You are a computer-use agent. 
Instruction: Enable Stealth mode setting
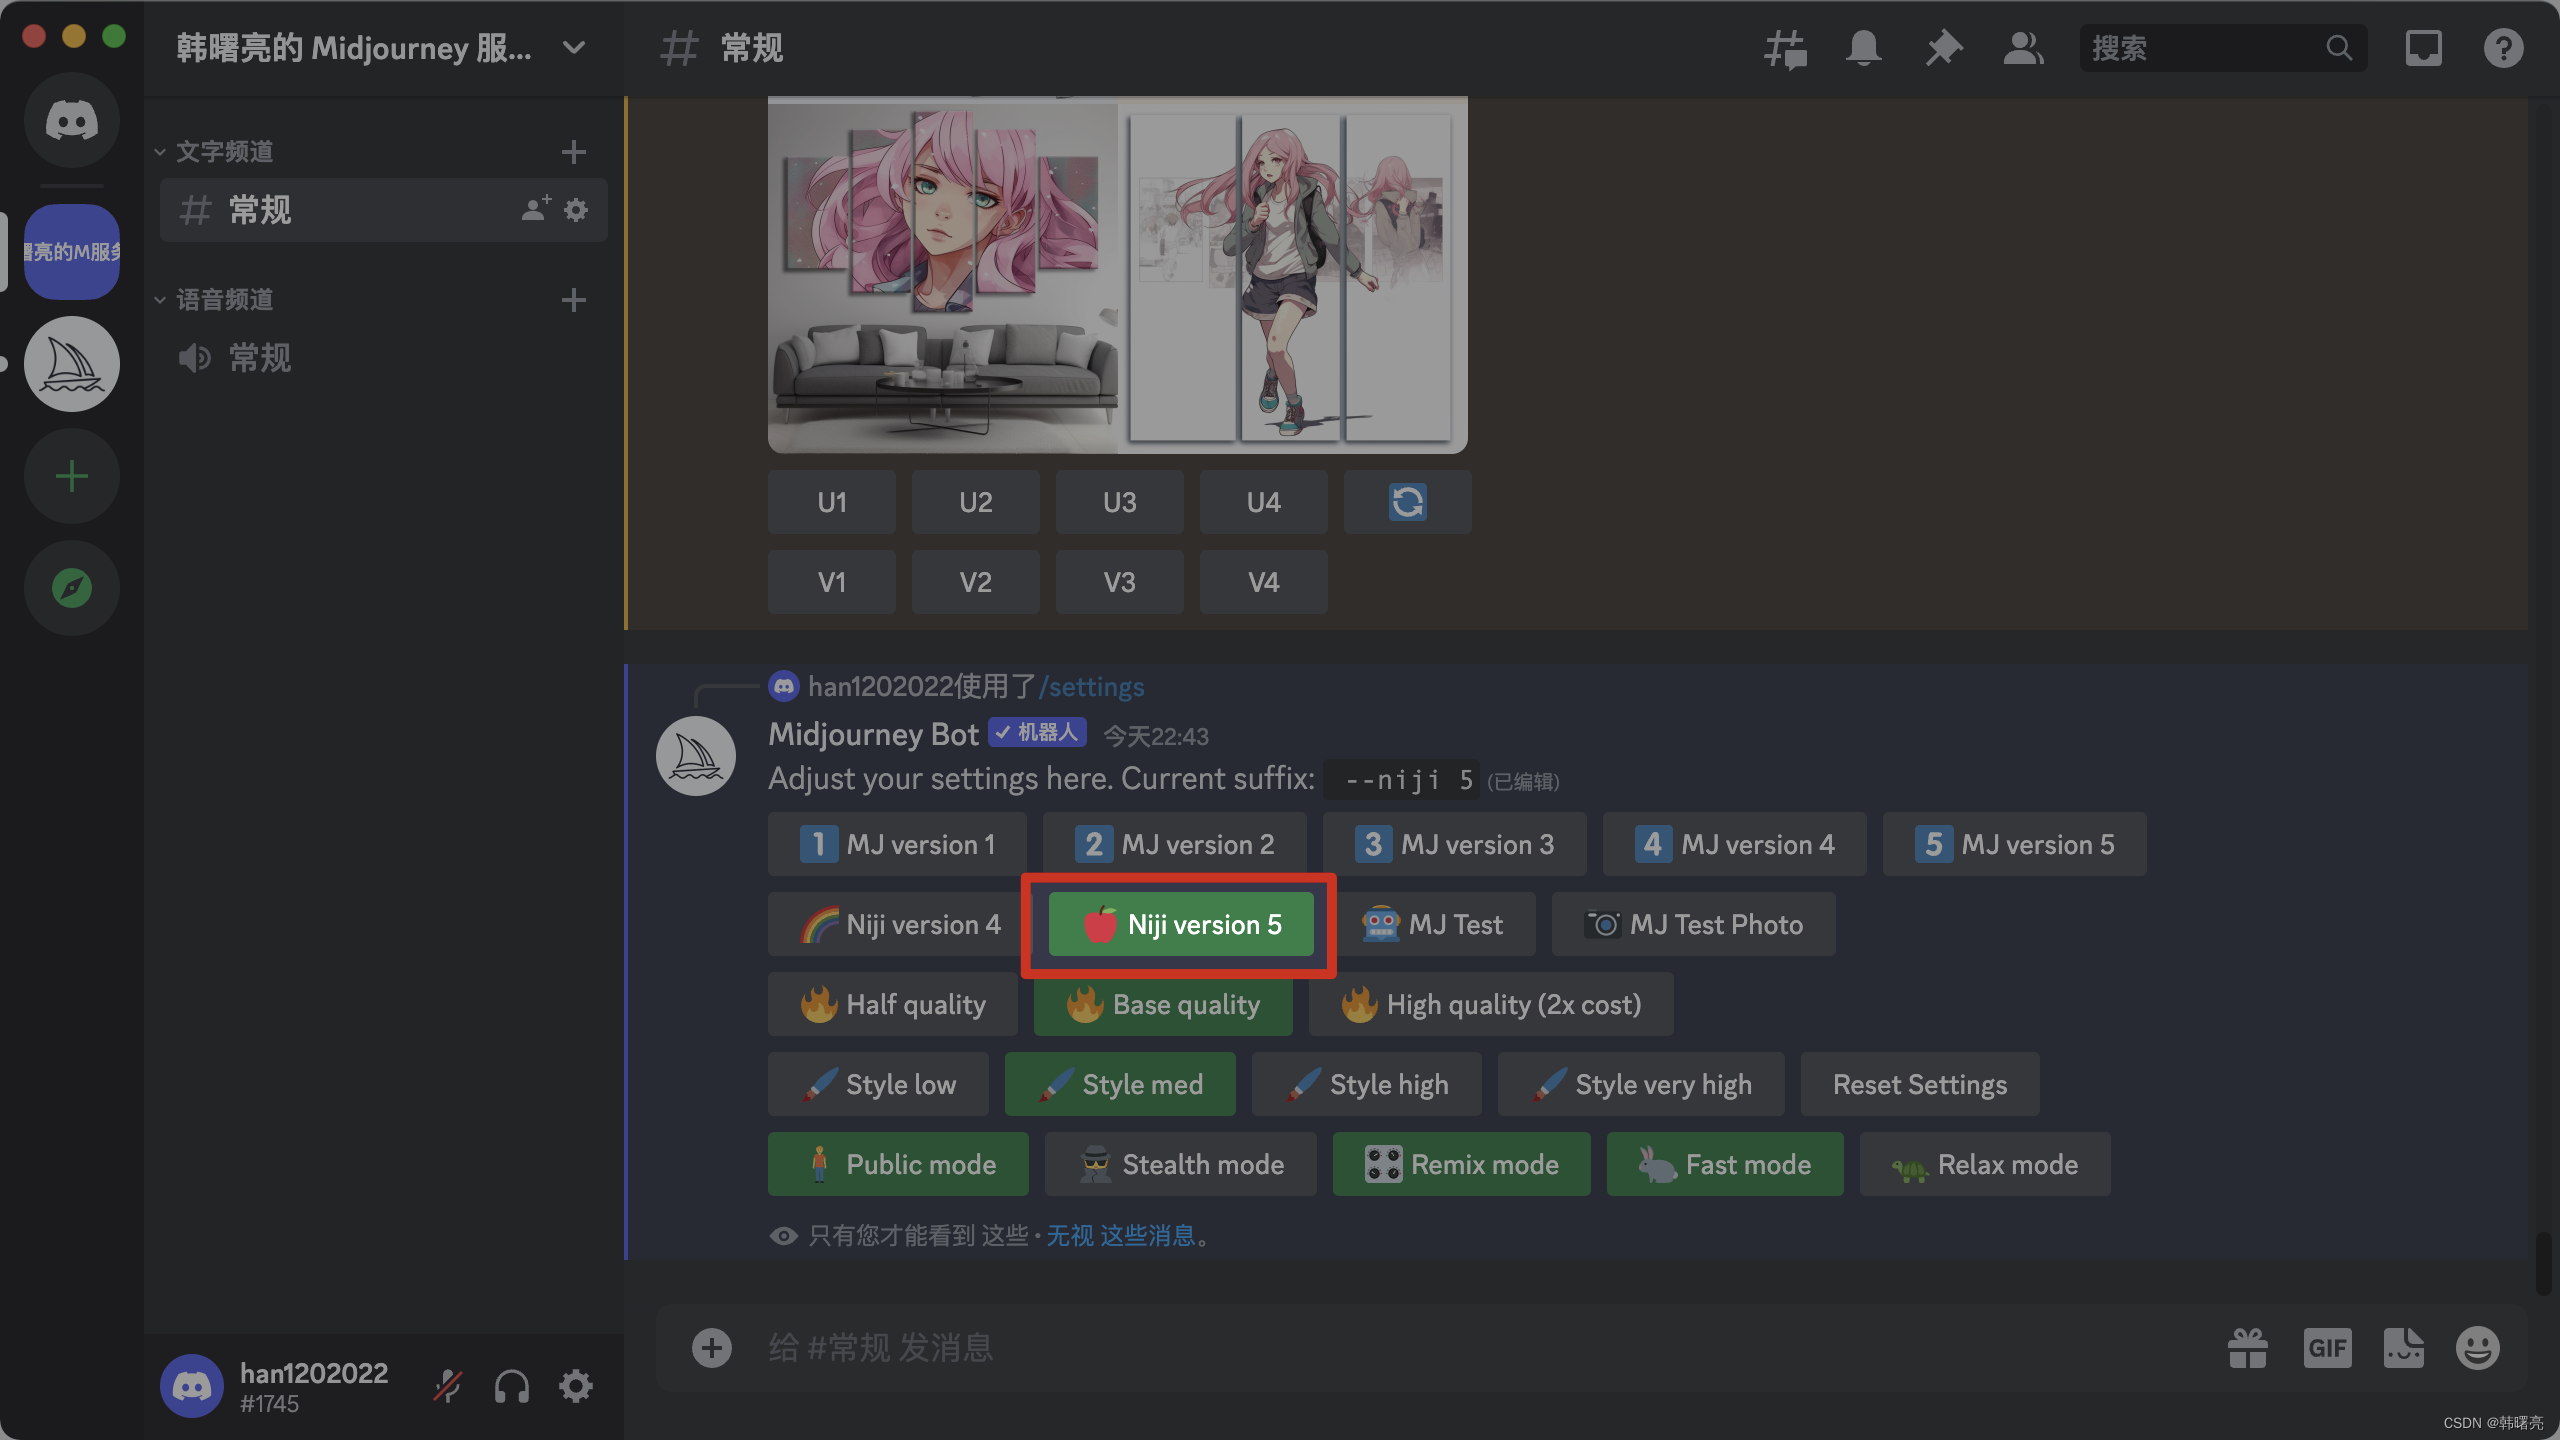[x=1180, y=1164]
